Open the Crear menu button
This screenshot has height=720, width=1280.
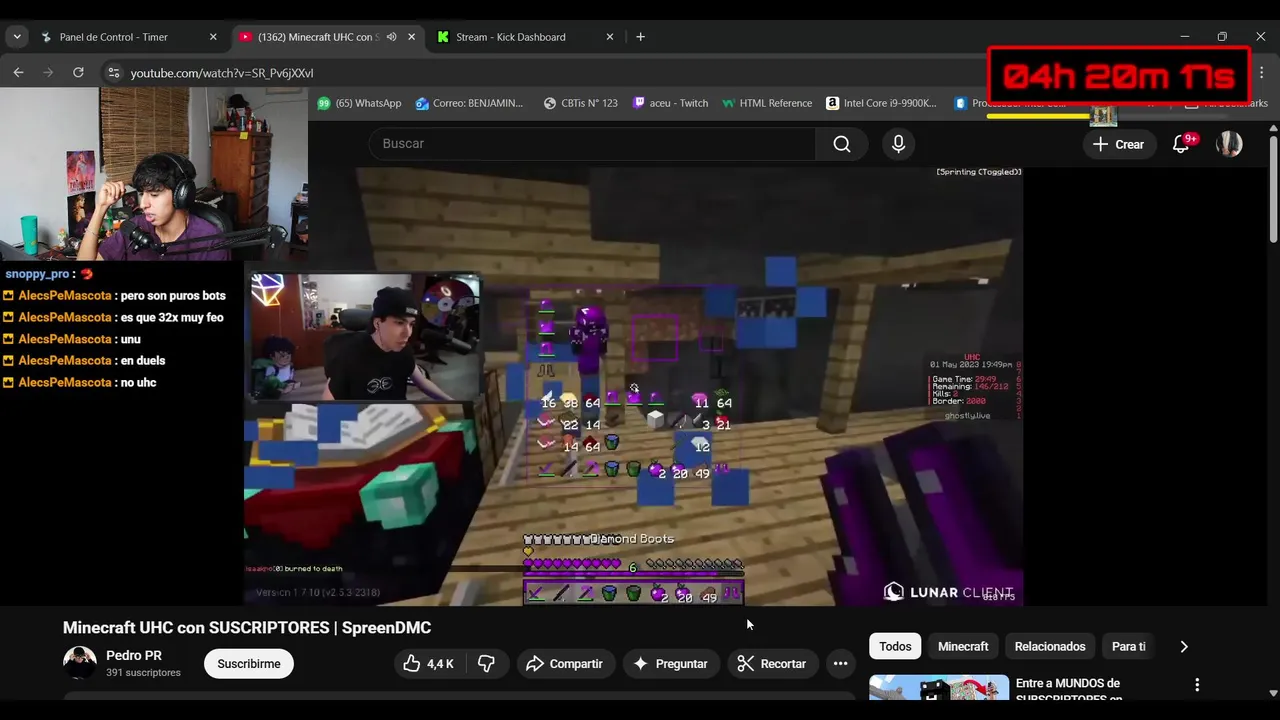coord(1118,144)
